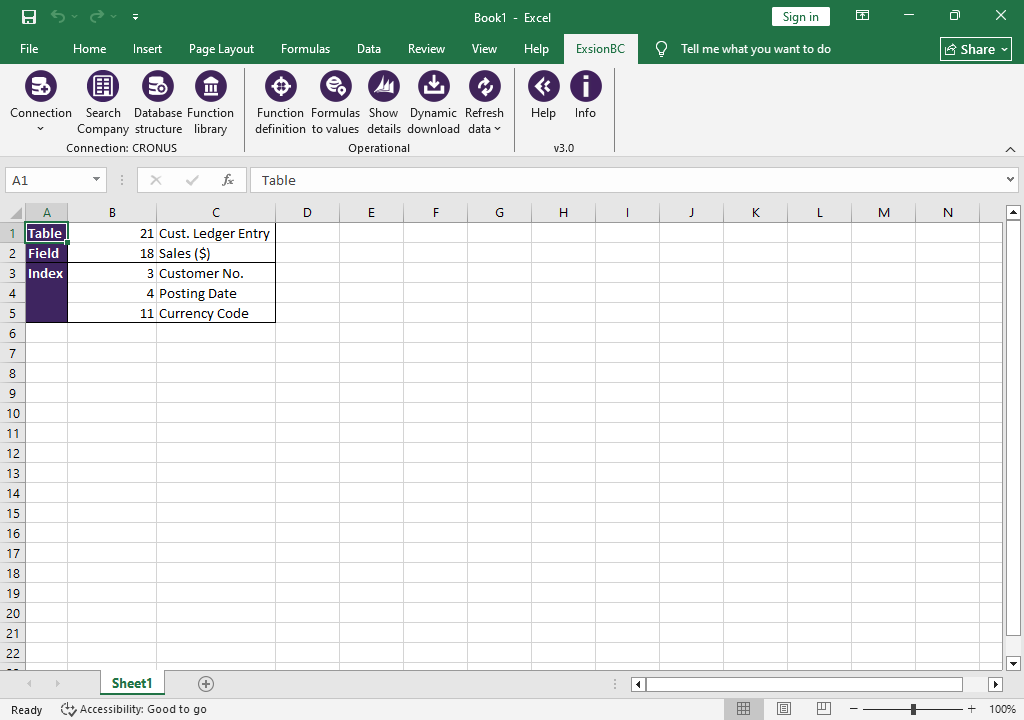Cancel the formula bar entry
This screenshot has width=1024, height=720.
155,180
